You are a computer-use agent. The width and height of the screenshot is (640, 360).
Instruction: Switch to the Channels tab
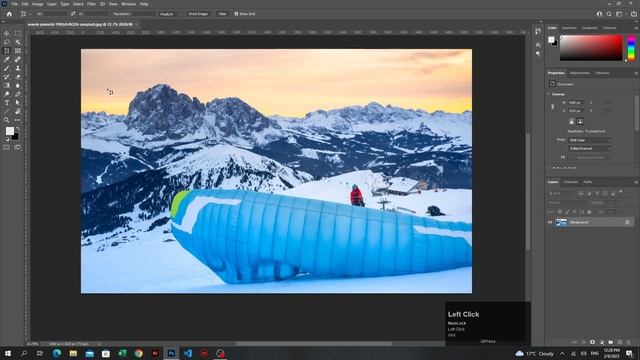click(x=571, y=182)
